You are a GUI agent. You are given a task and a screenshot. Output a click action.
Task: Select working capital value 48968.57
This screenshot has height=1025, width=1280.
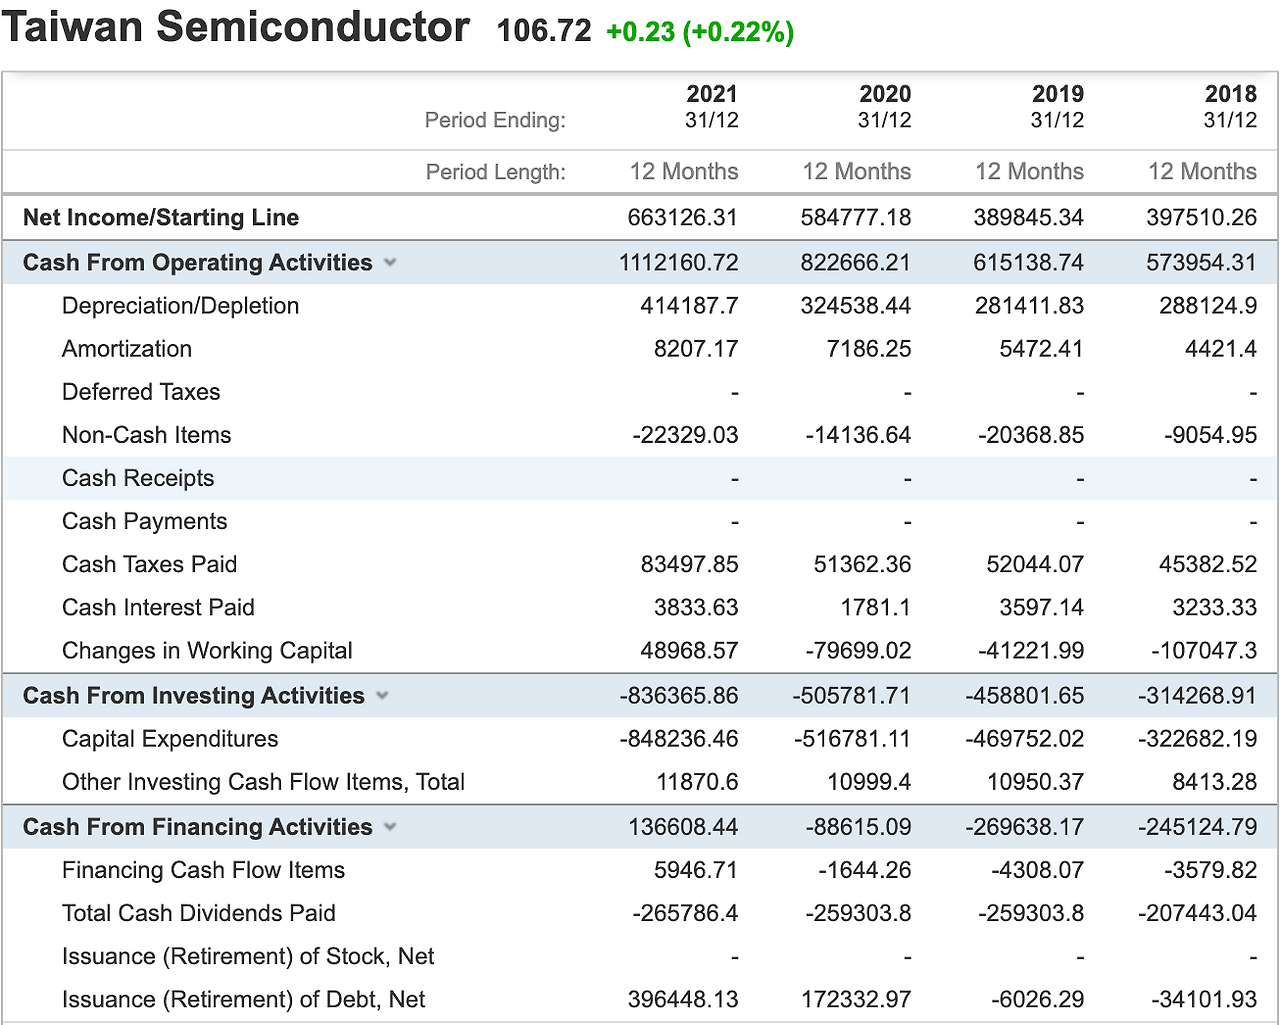[x=690, y=651]
